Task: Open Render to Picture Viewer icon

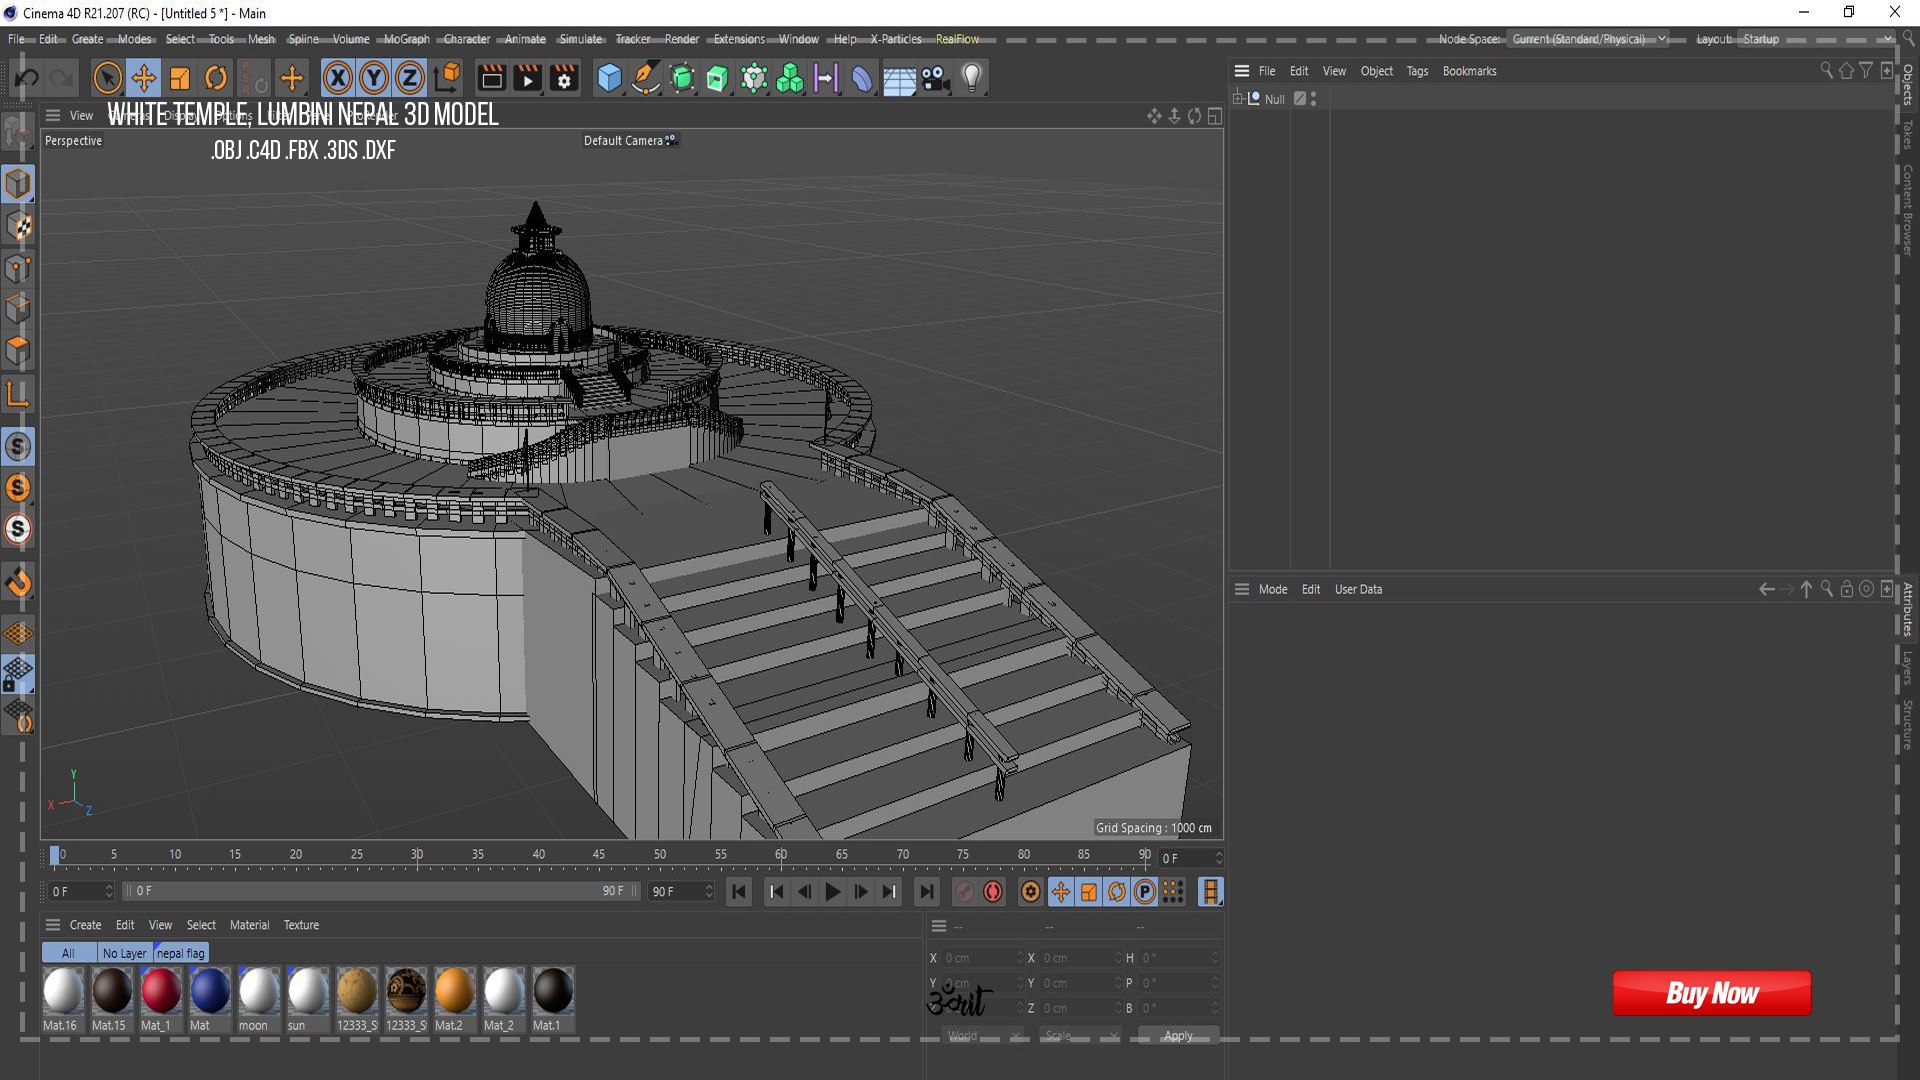Action: click(527, 78)
